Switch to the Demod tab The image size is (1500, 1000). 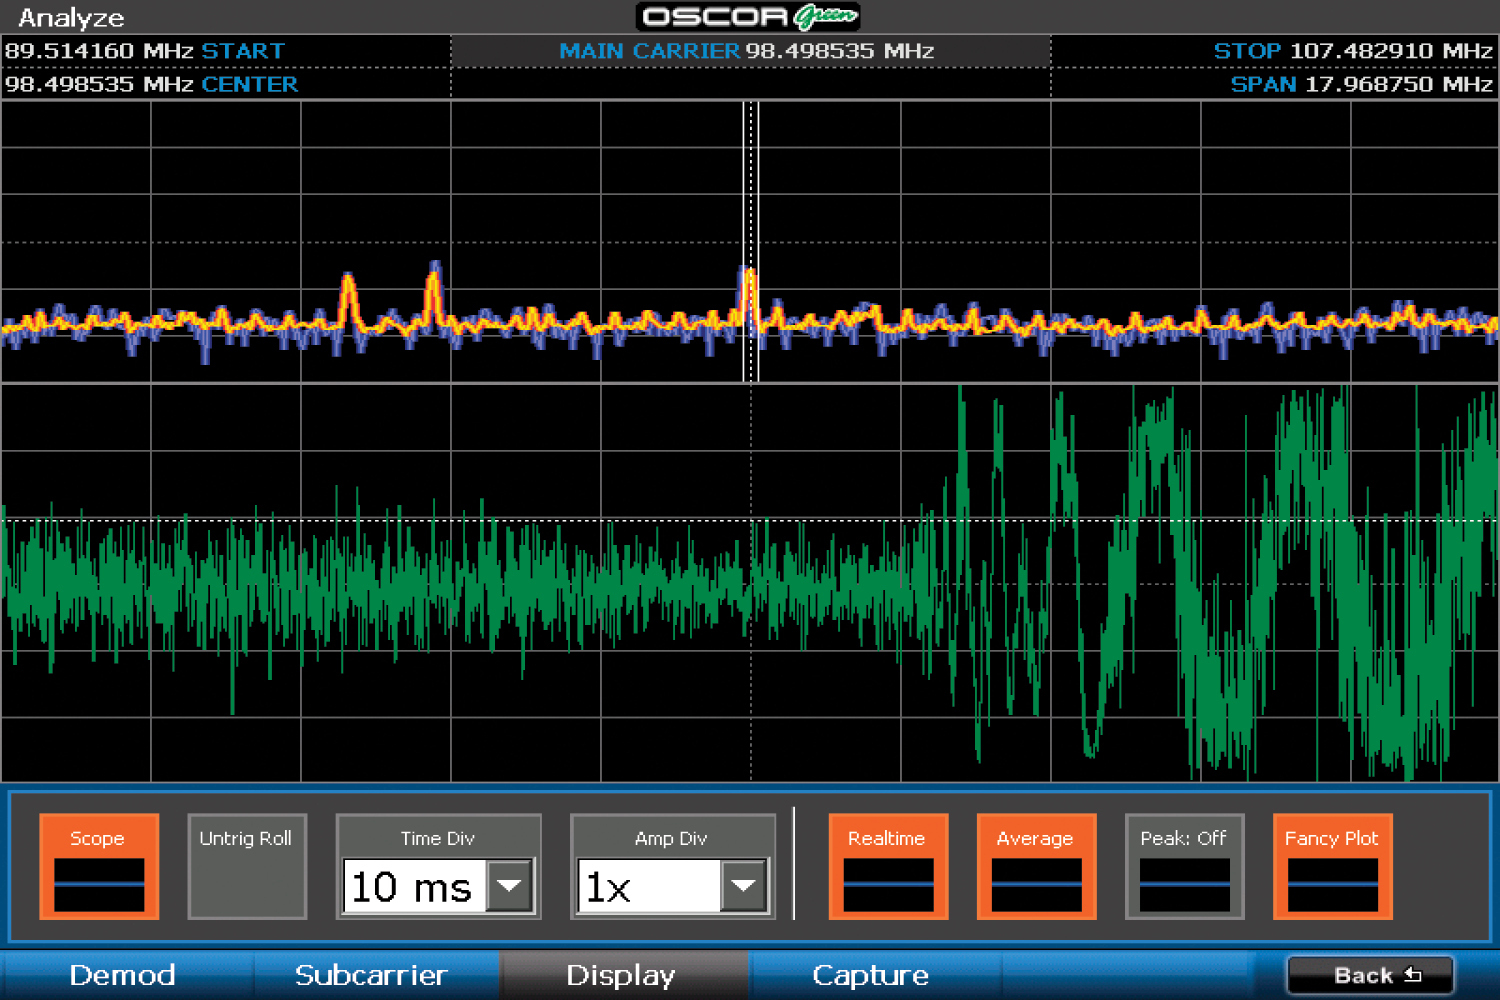(123, 975)
